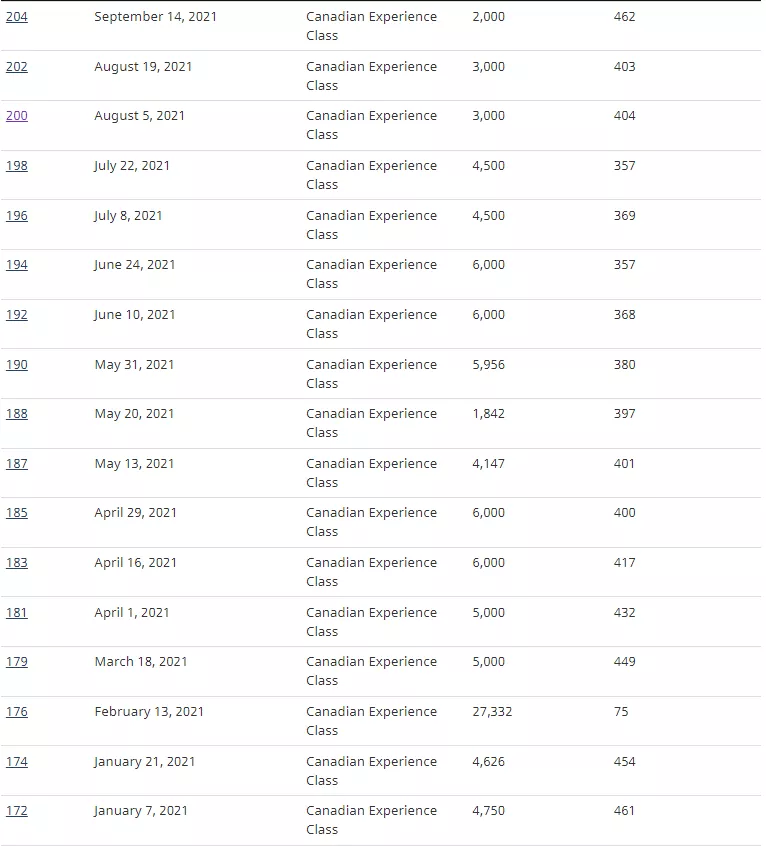
Task: Click the February 13, 2021 date cell
Action: 149,712
